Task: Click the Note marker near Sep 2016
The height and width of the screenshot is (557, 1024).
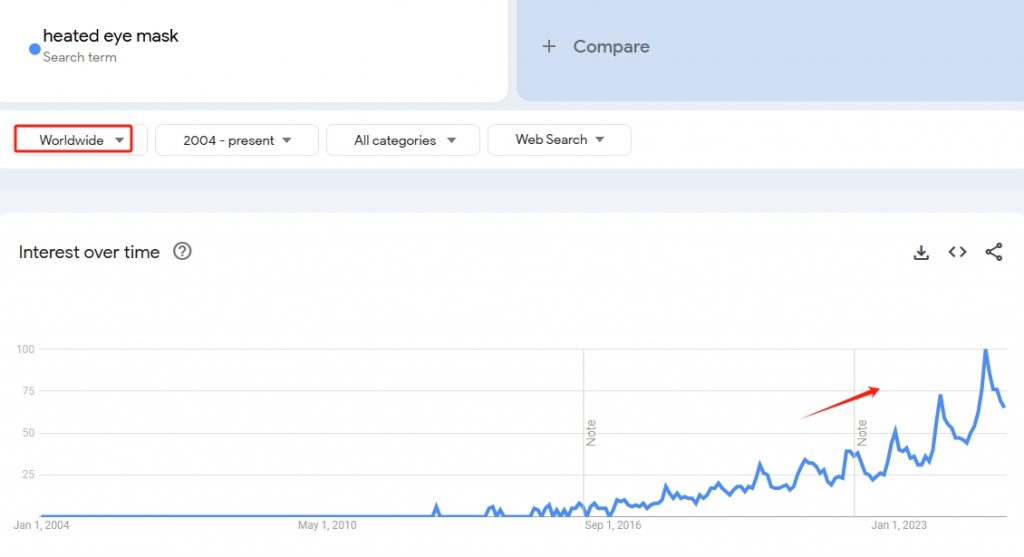Action: [591, 432]
